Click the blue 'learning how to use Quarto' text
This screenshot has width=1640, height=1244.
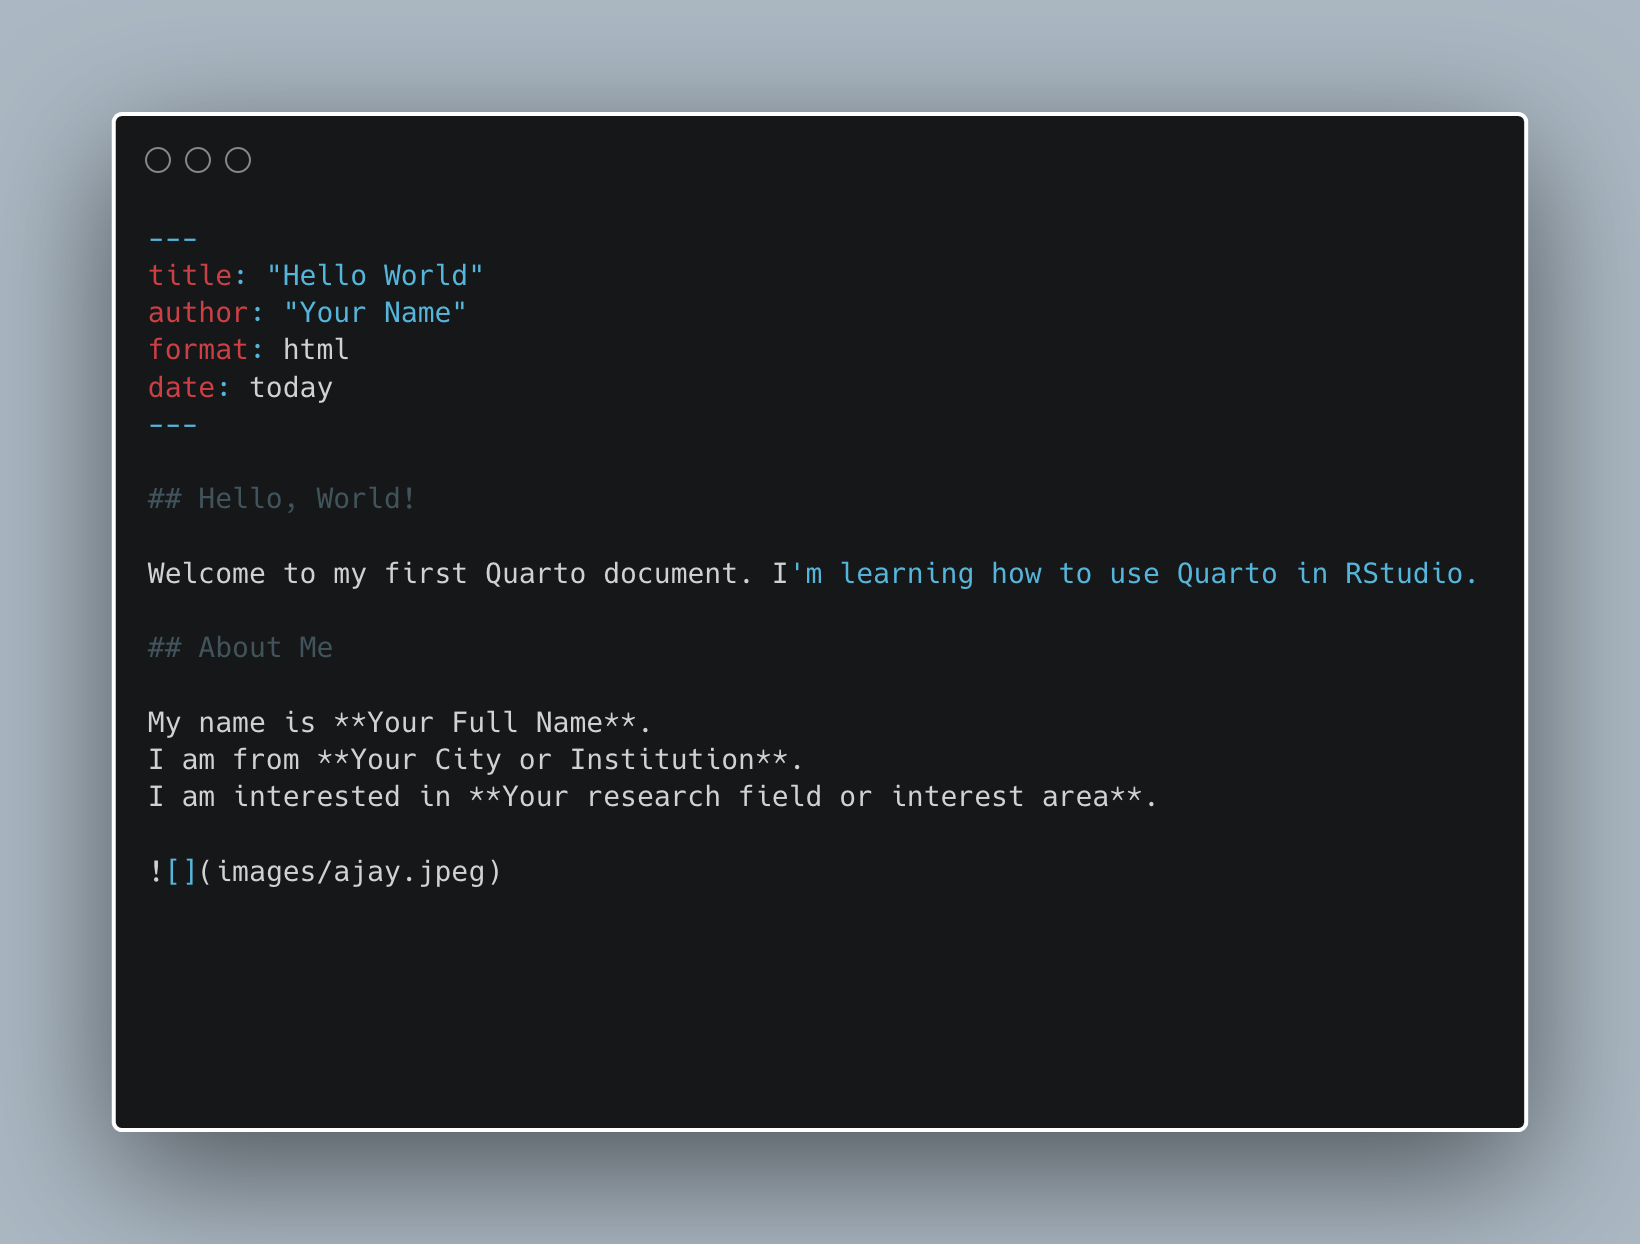1058,574
